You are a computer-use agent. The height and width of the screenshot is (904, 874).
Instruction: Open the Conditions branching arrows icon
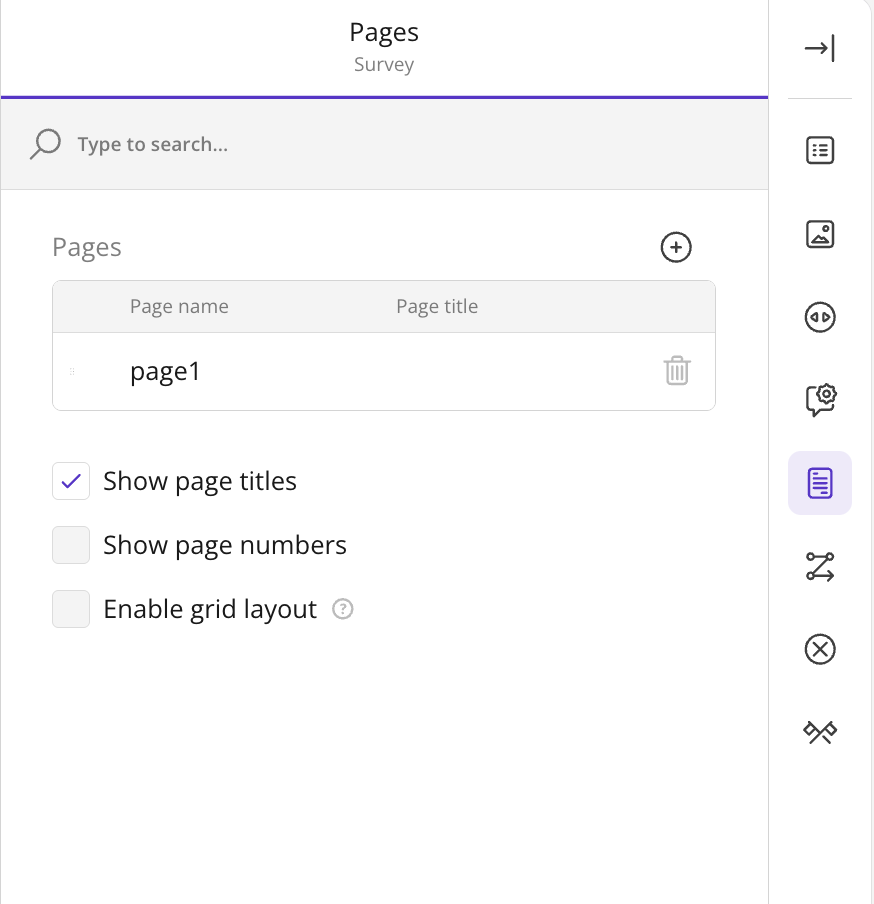tap(819, 566)
